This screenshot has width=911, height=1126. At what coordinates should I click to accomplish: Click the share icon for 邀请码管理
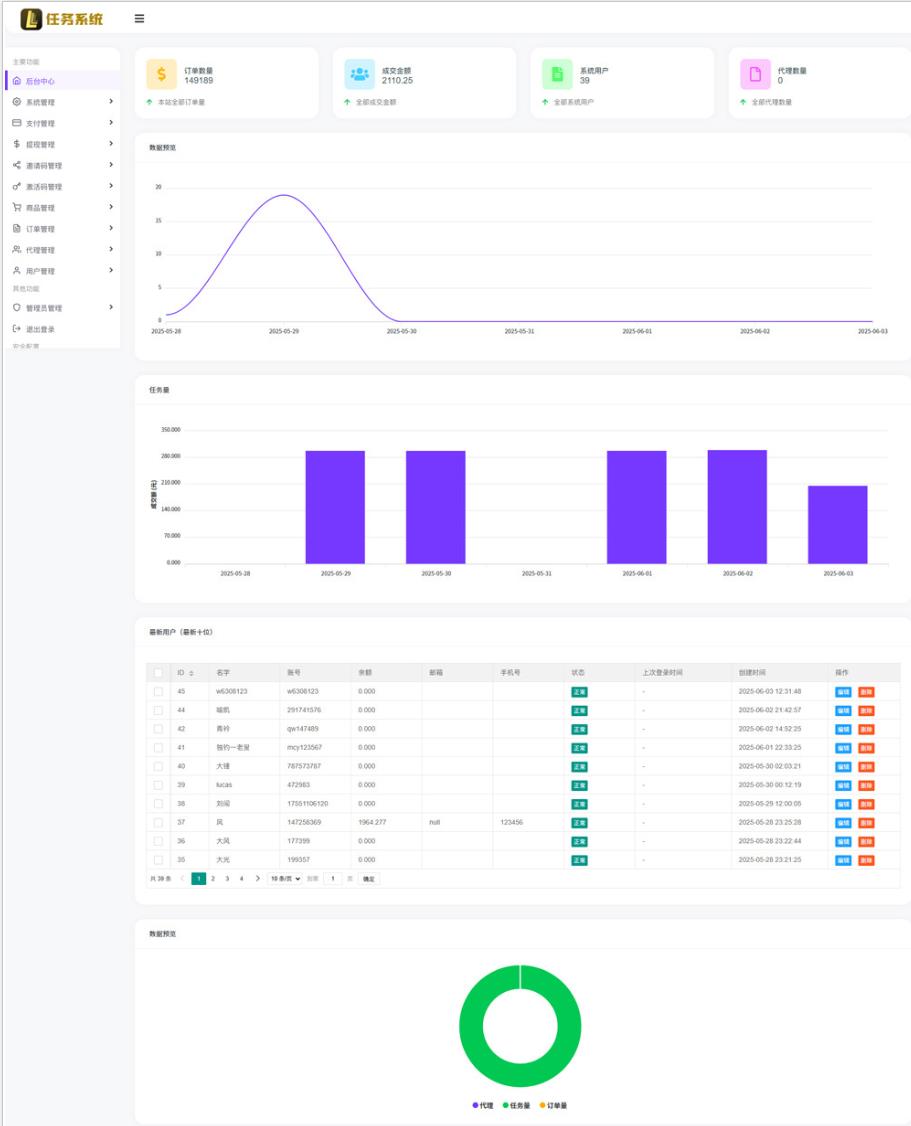(x=17, y=166)
